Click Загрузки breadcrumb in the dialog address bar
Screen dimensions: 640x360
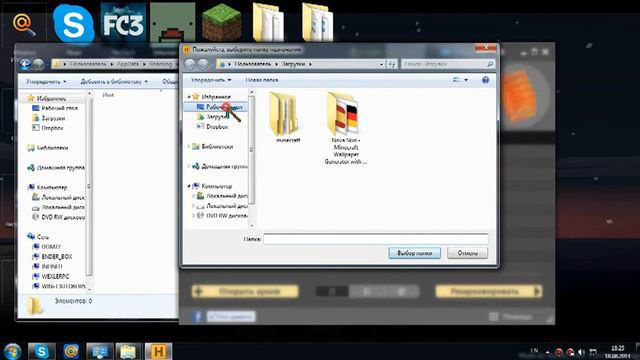(x=293, y=64)
